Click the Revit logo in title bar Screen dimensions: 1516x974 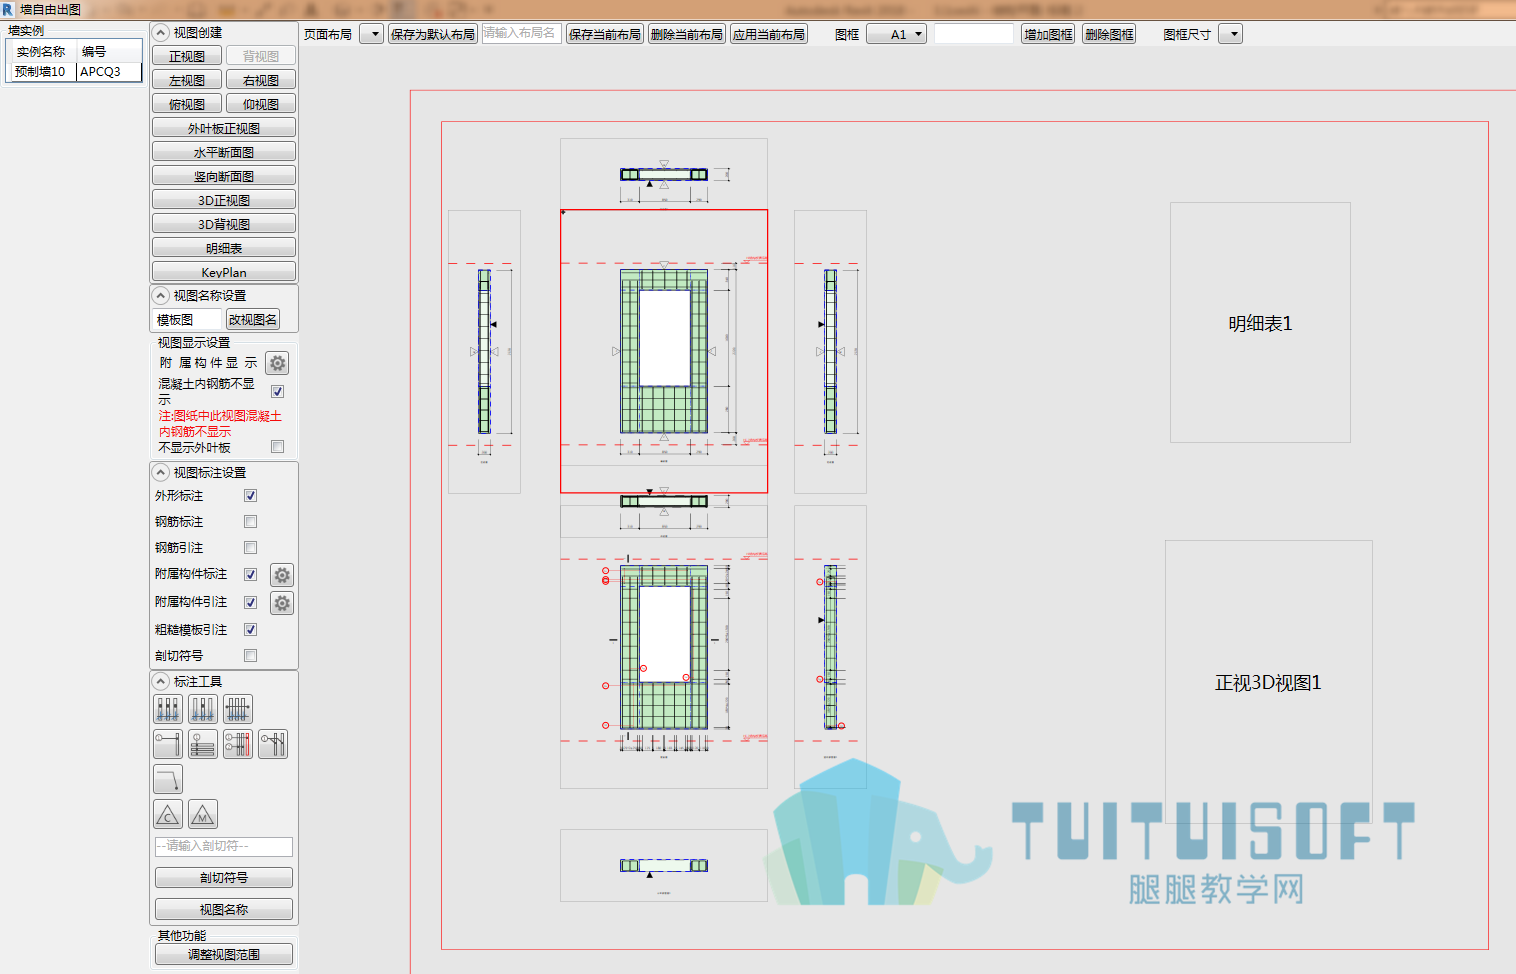tap(8, 9)
